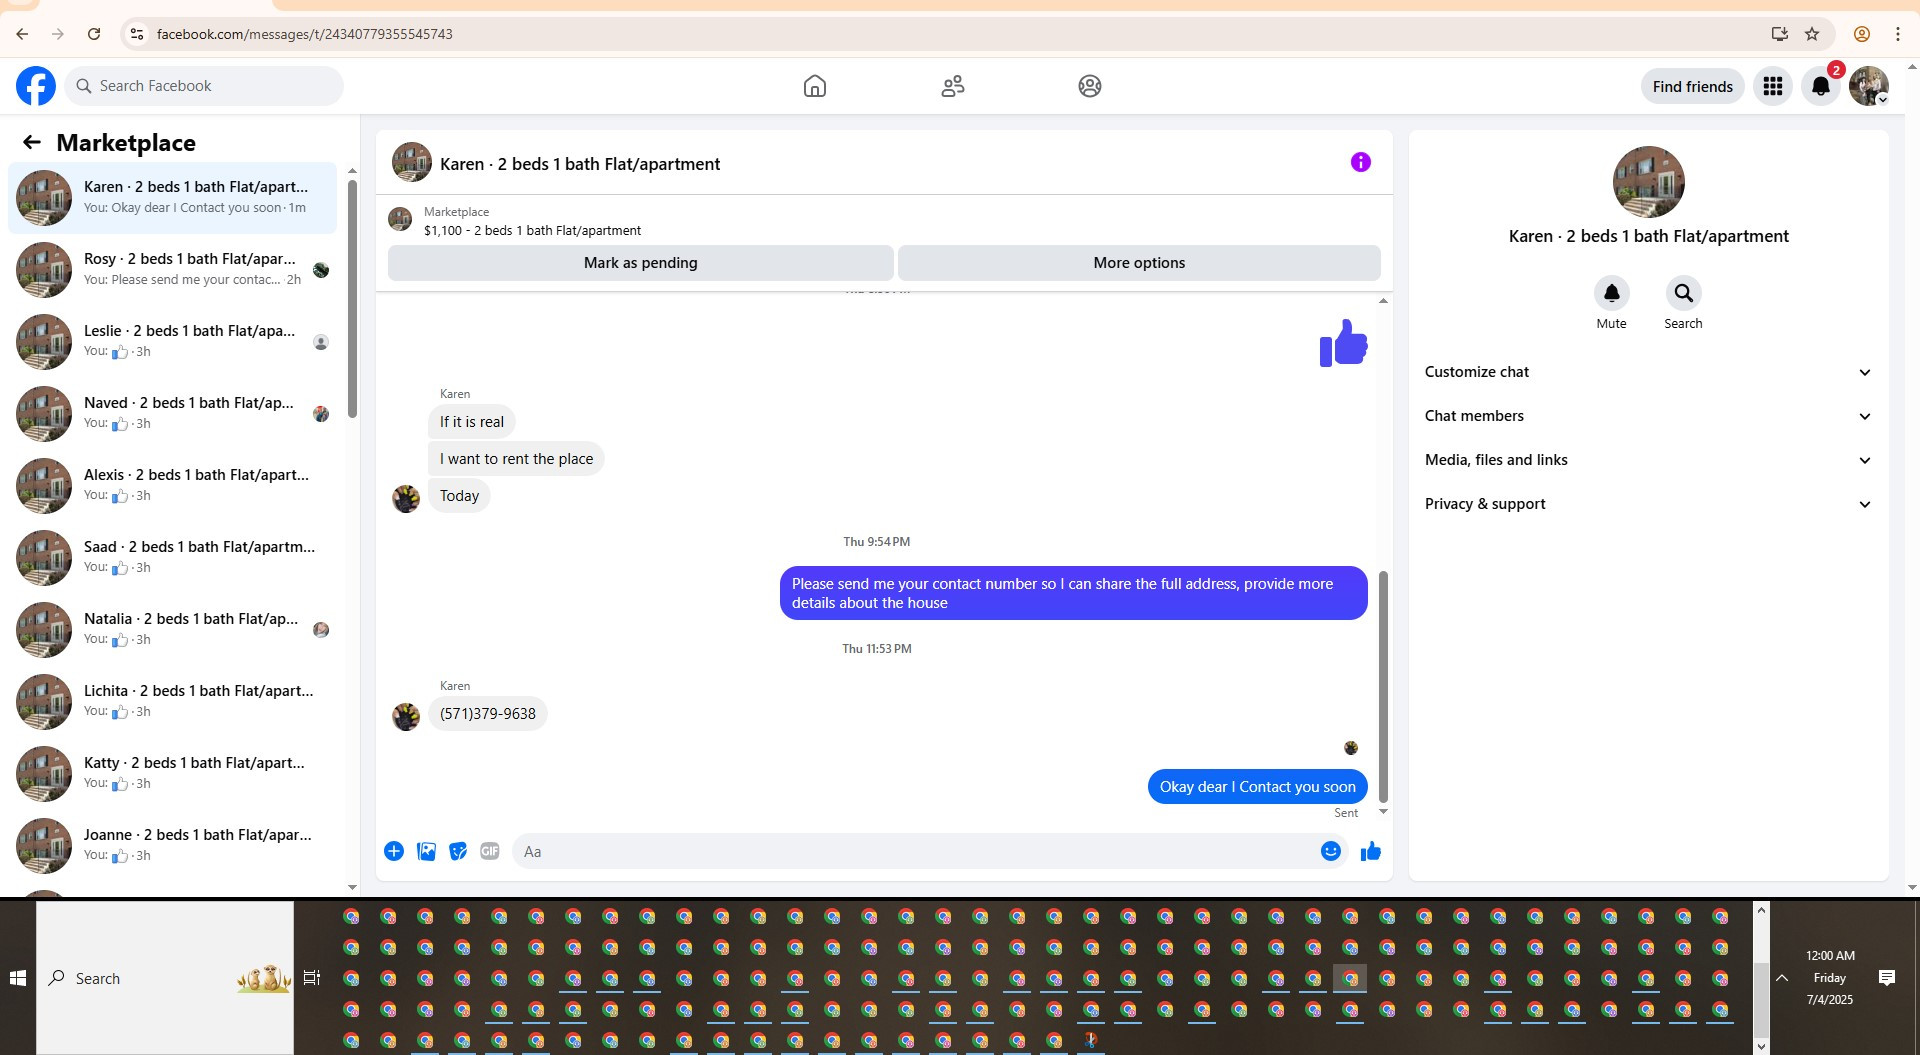The width and height of the screenshot is (1920, 1055).
Task: Attach a photo file in composer
Action: click(x=426, y=851)
